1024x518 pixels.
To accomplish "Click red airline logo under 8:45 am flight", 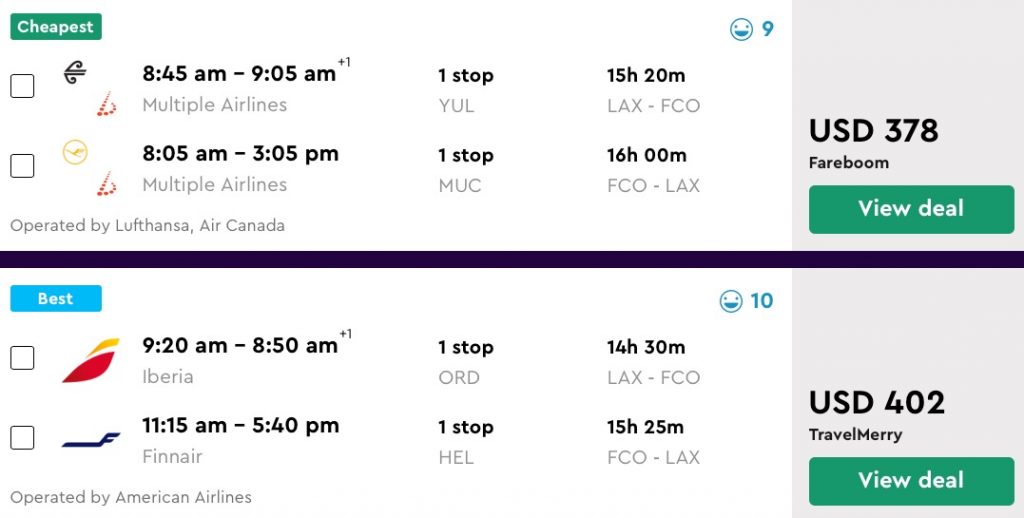I will (107, 104).
